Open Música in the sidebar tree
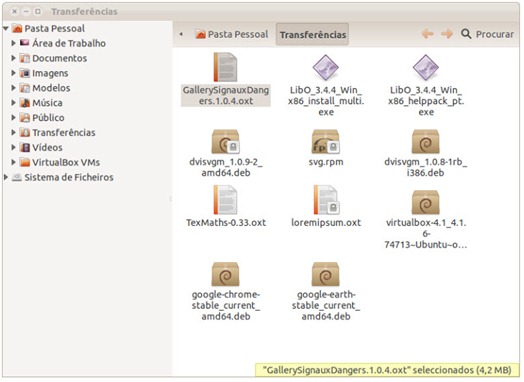 (47, 103)
